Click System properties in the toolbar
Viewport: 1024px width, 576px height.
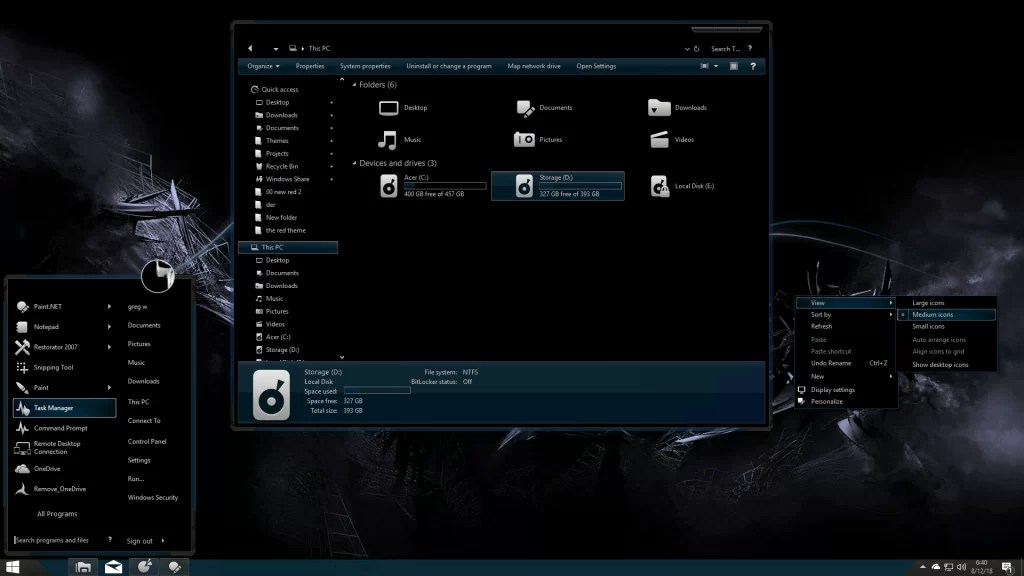coord(365,66)
